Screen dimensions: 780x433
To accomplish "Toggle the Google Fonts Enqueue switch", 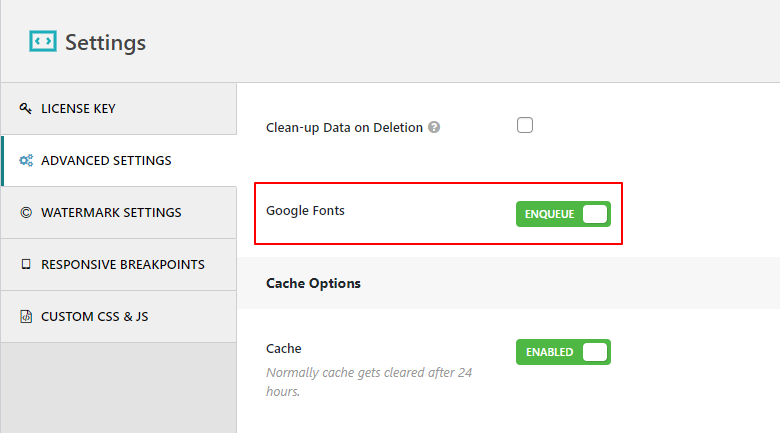I will point(563,213).
